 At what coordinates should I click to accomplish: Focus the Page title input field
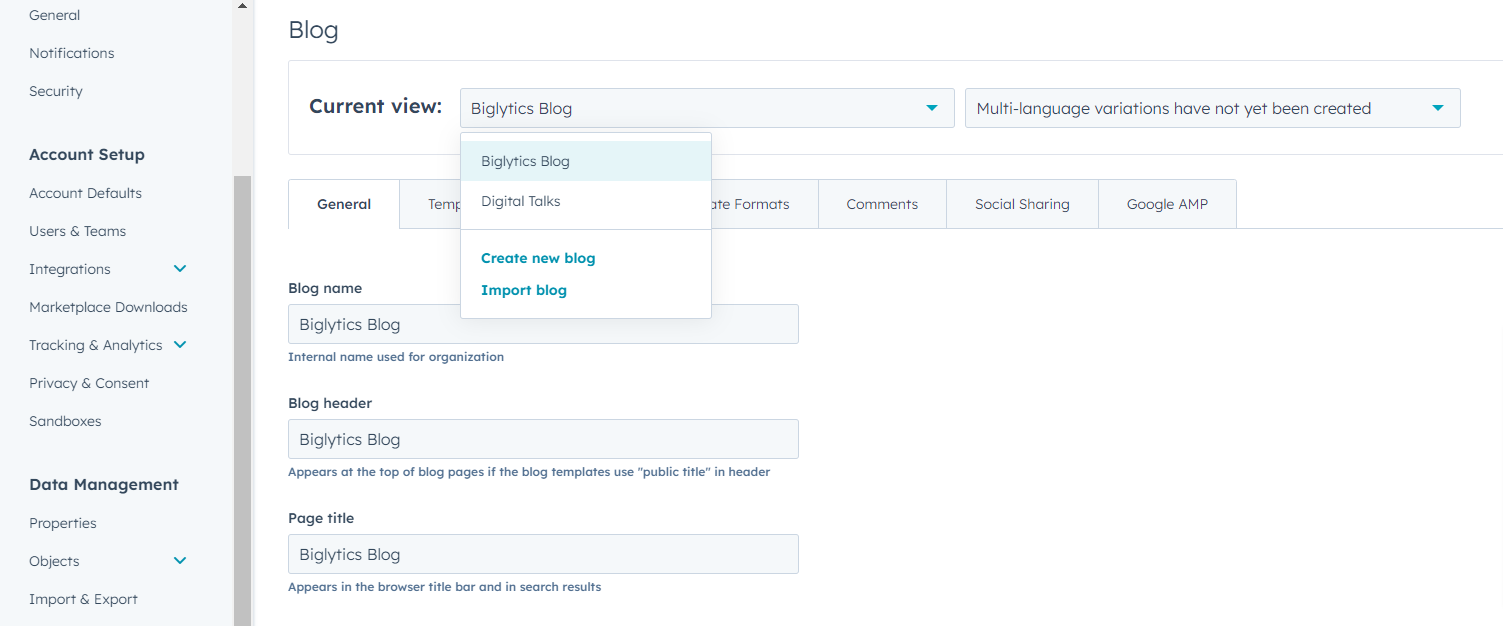(x=543, y=554)
